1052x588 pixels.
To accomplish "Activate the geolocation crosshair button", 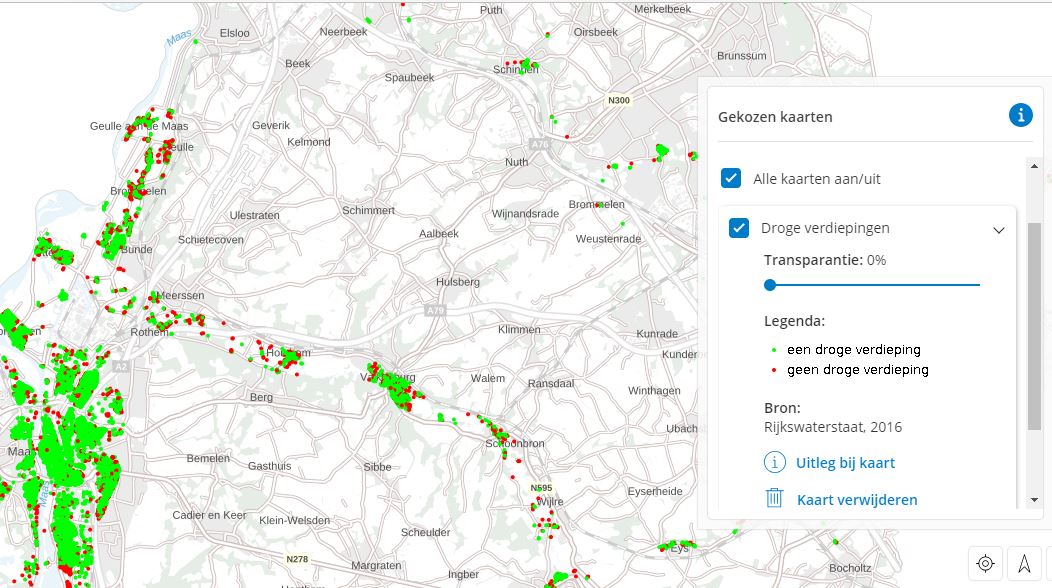I will point(984,563).
